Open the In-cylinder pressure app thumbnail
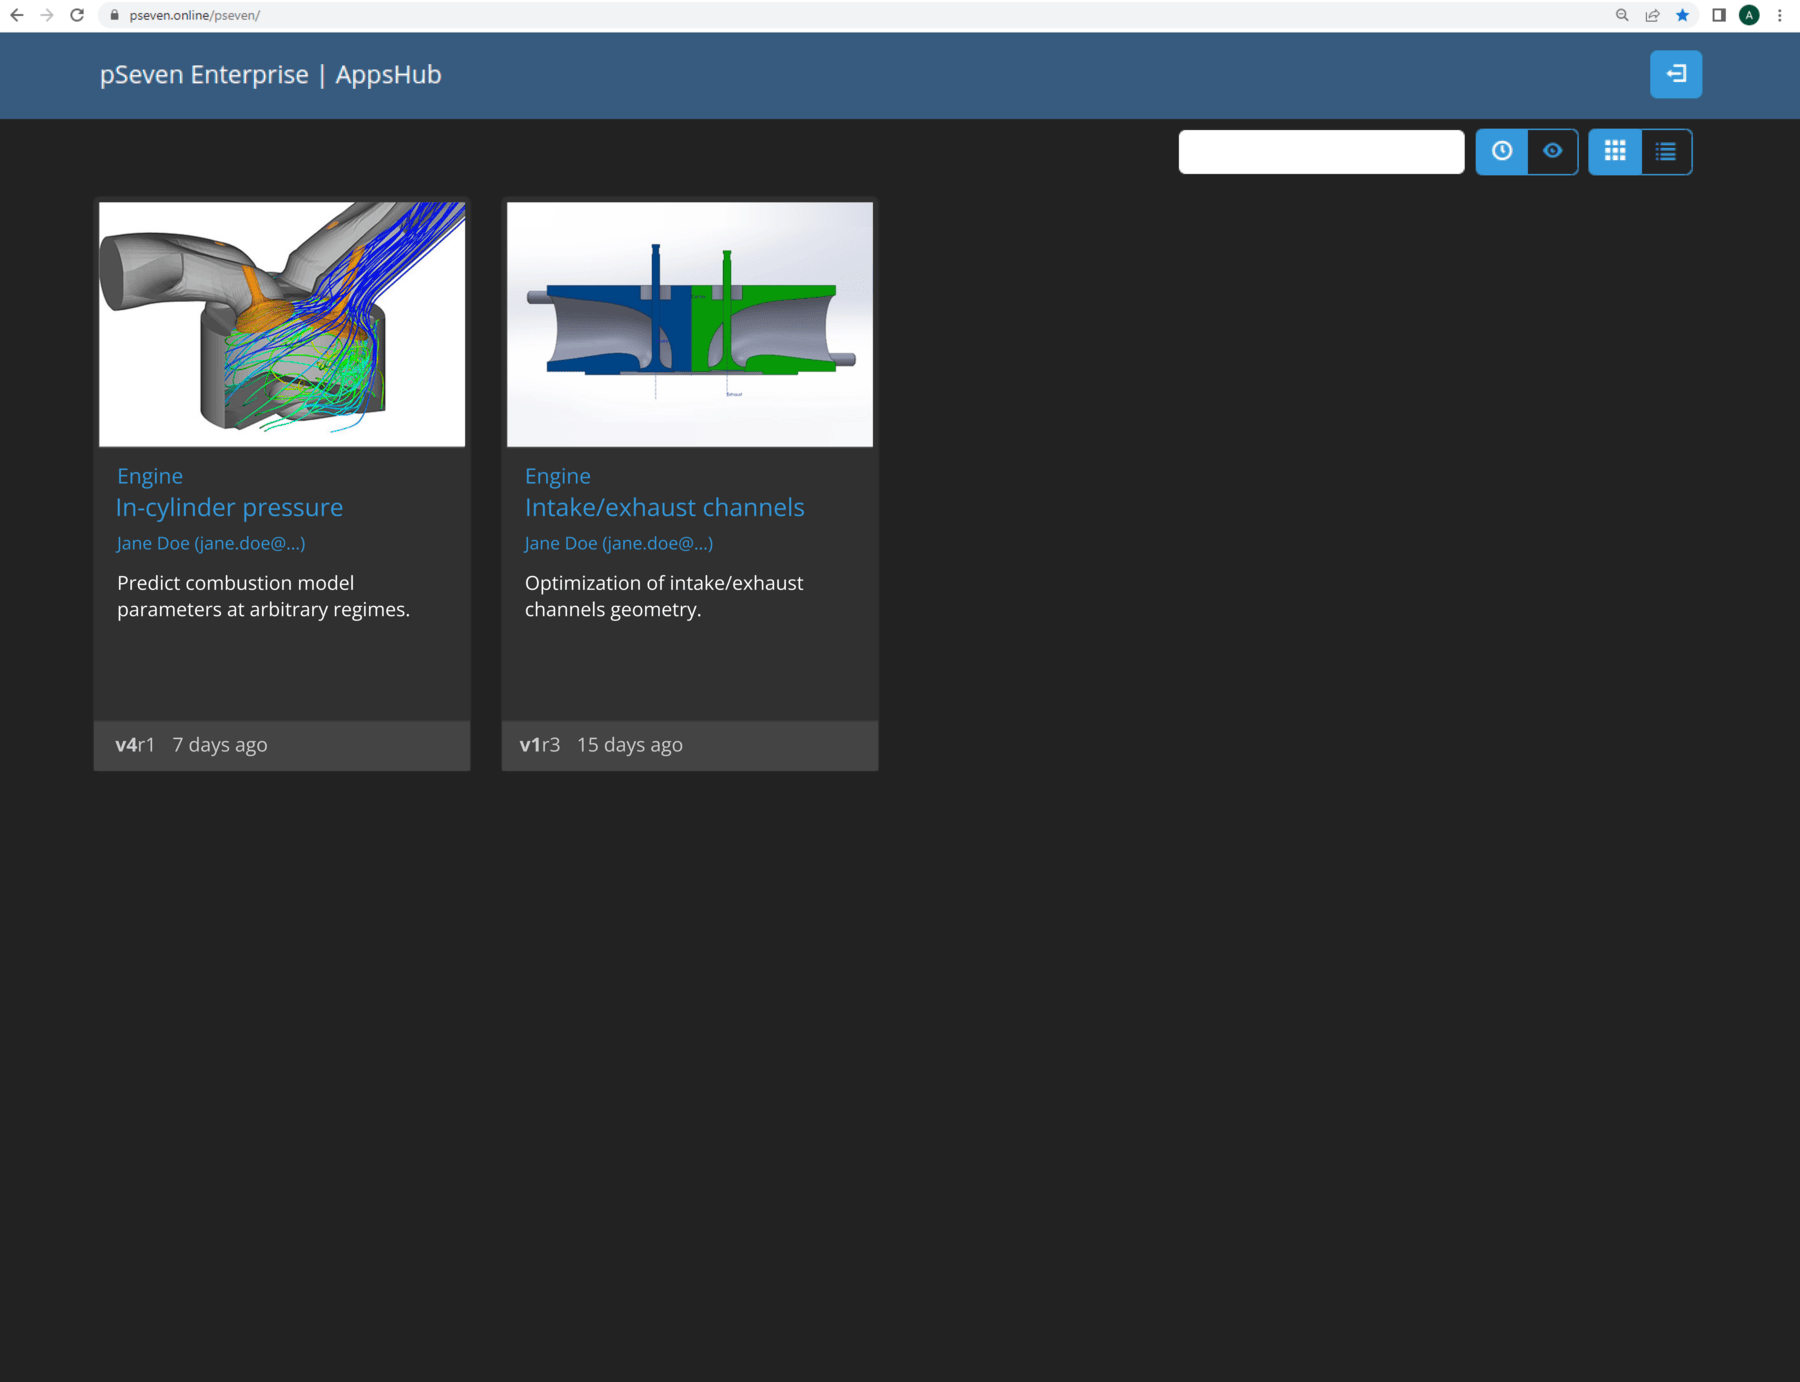Image resolution: width=1800 pixels, height=1382 pixels. [x=282, y=324]
